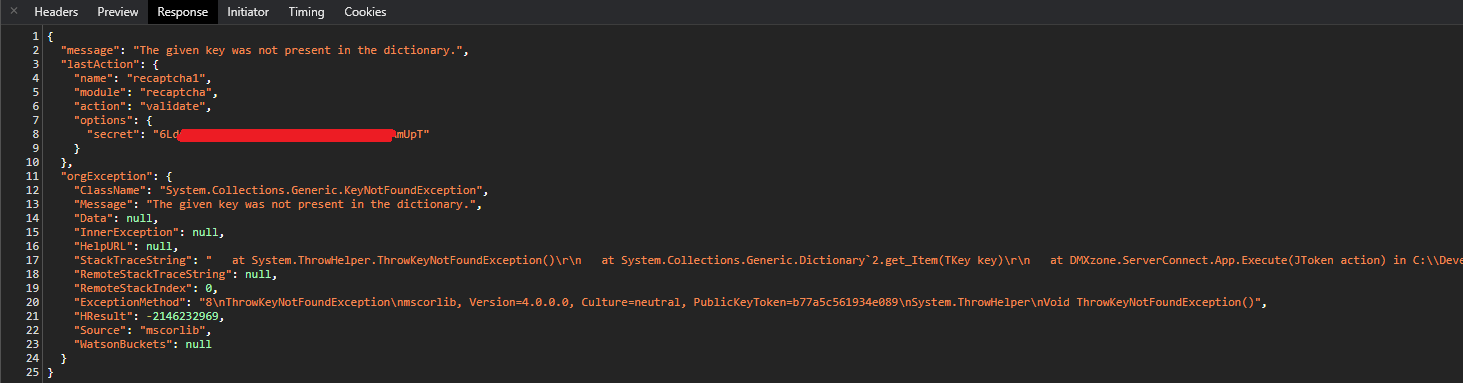Click line number 25 in the gutter
This screenshot has width=1464, height=383.
(x=32, y=372)
